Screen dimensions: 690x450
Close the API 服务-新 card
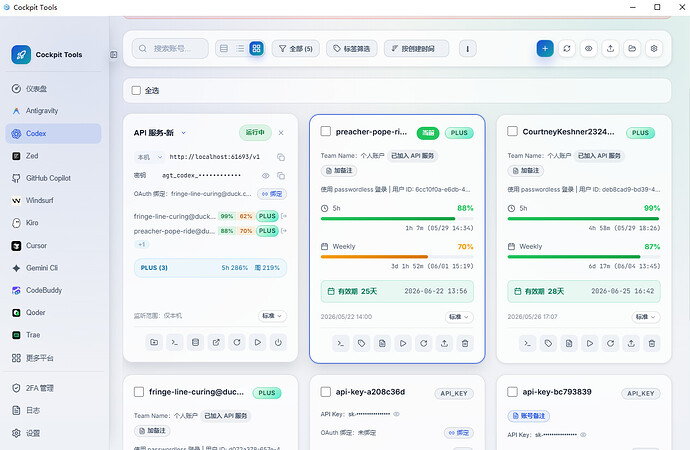coord(281,133)
